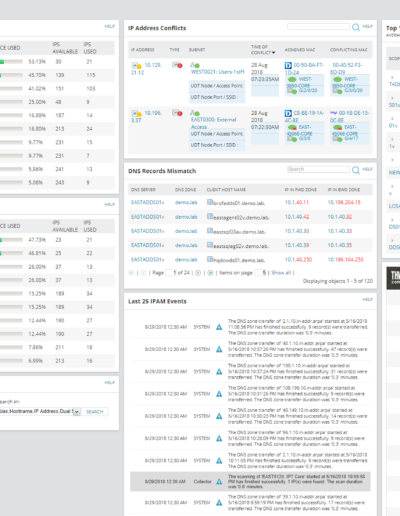Go to previous page of DNS Records Mismatch

143,273
